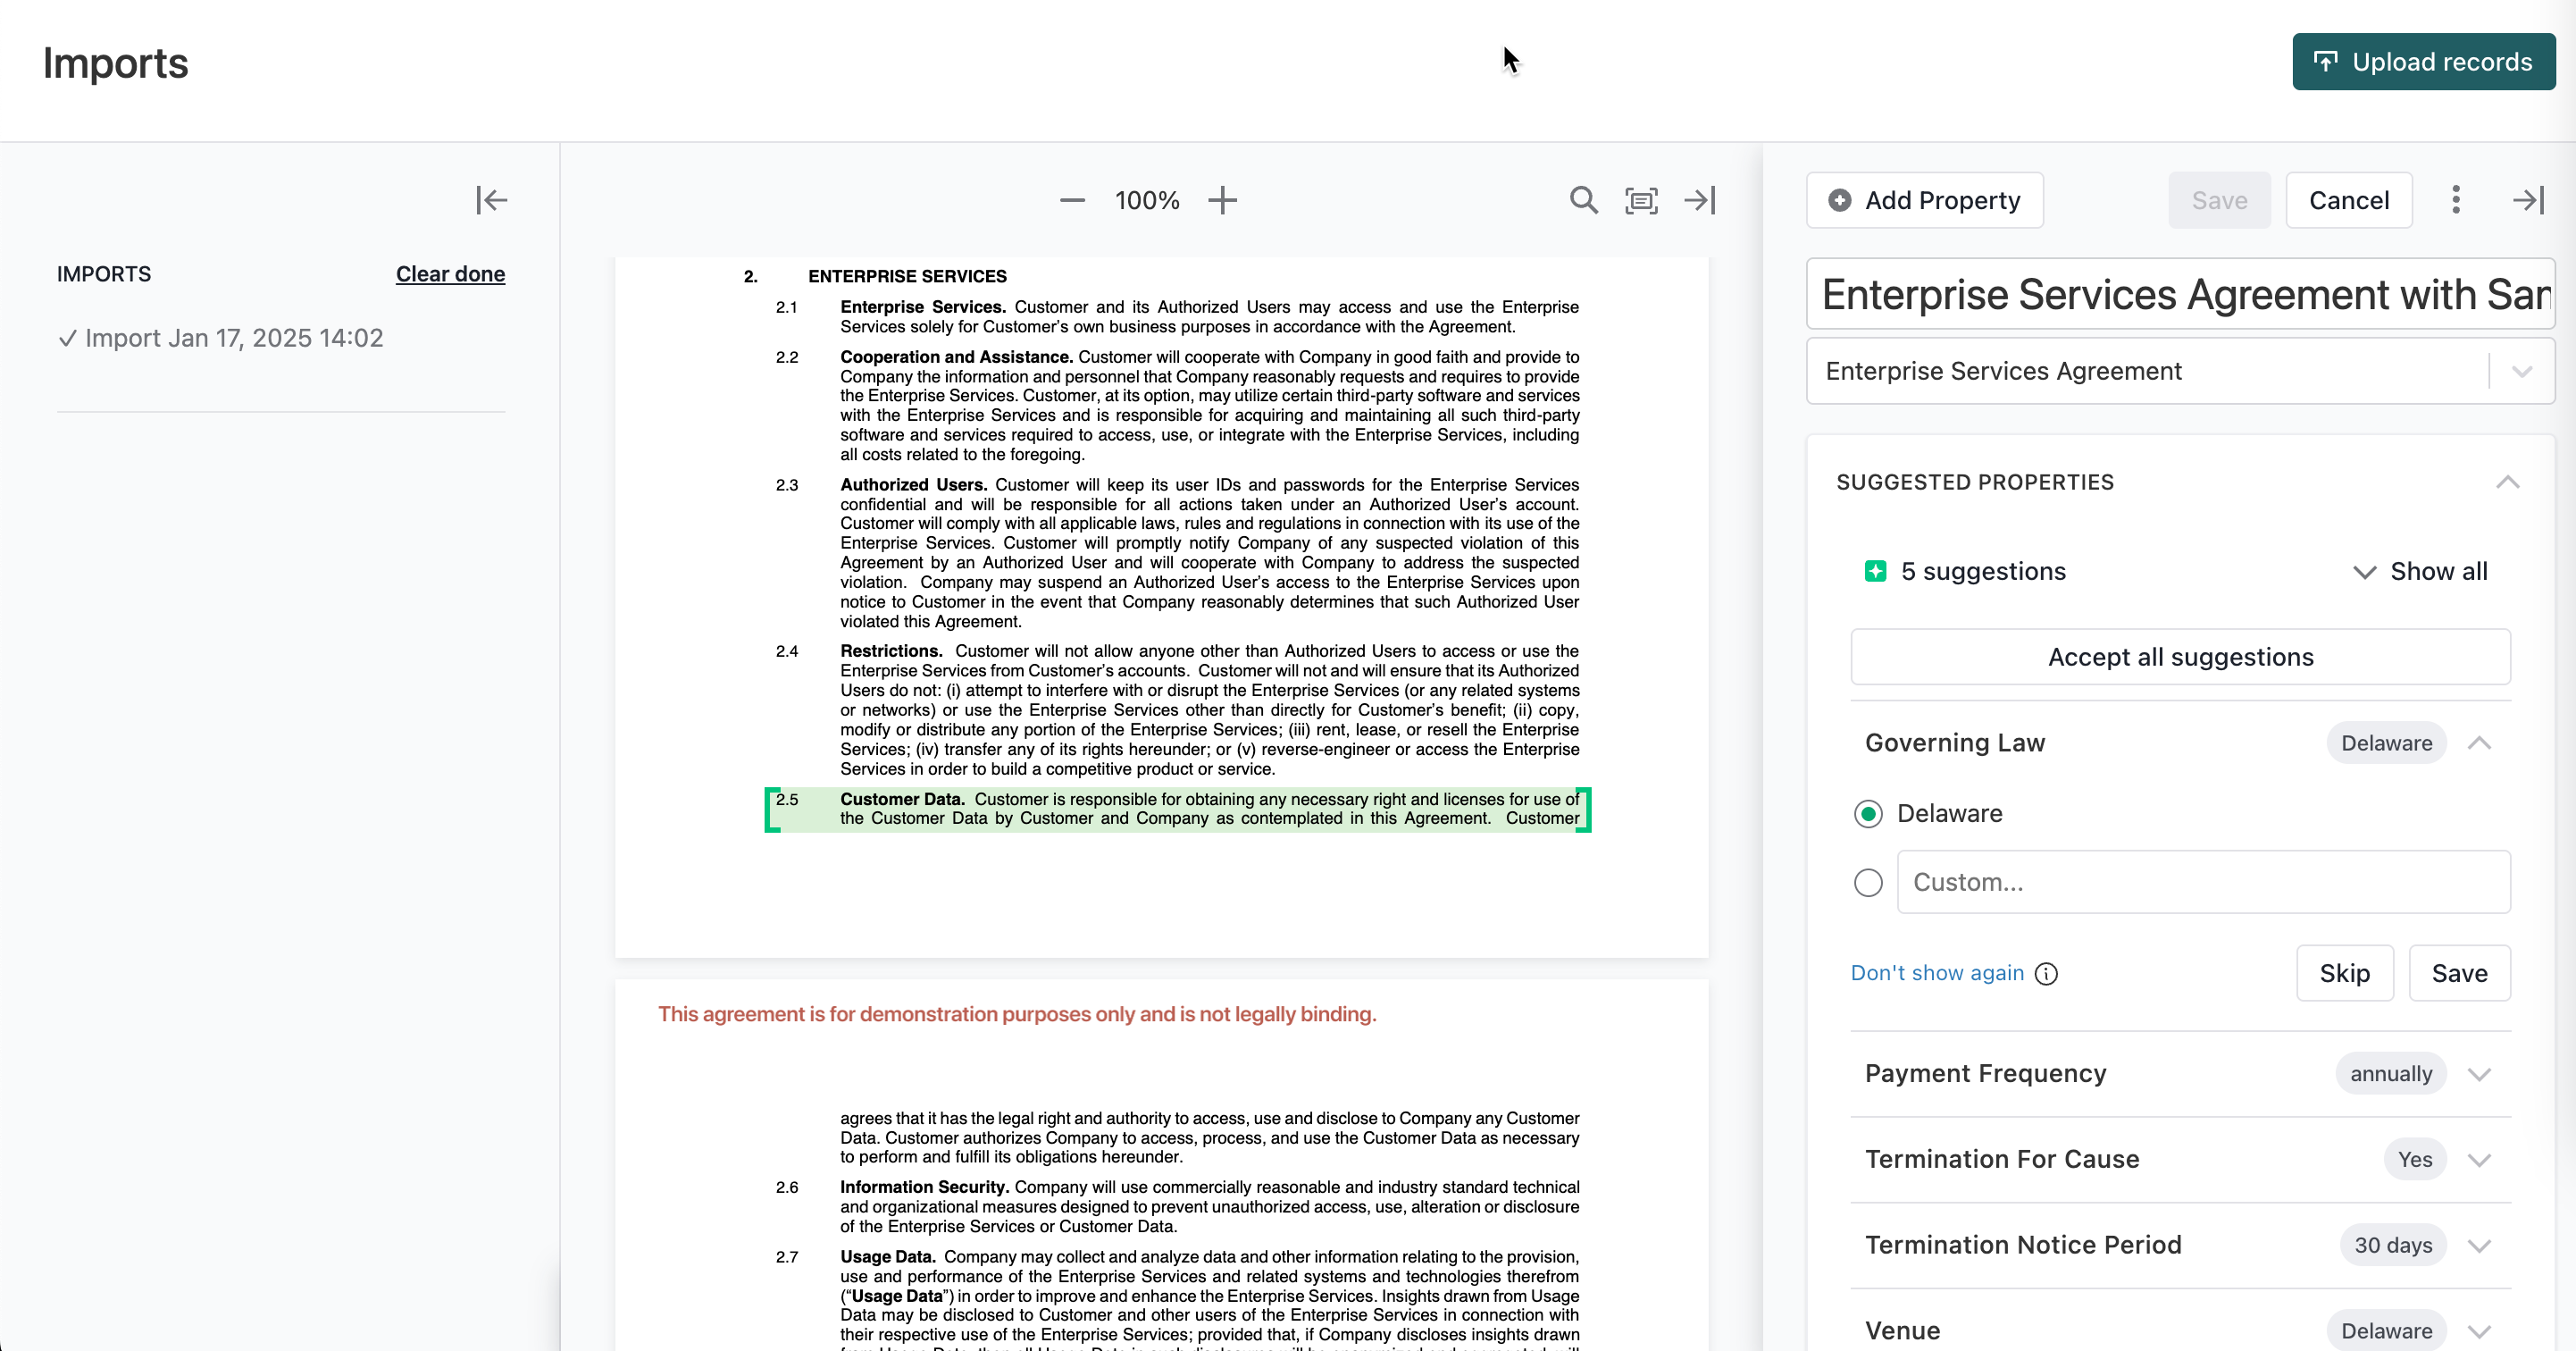
Task: Click the Usage Data clause 2.7
Action: click(x=1177, y=1299)
